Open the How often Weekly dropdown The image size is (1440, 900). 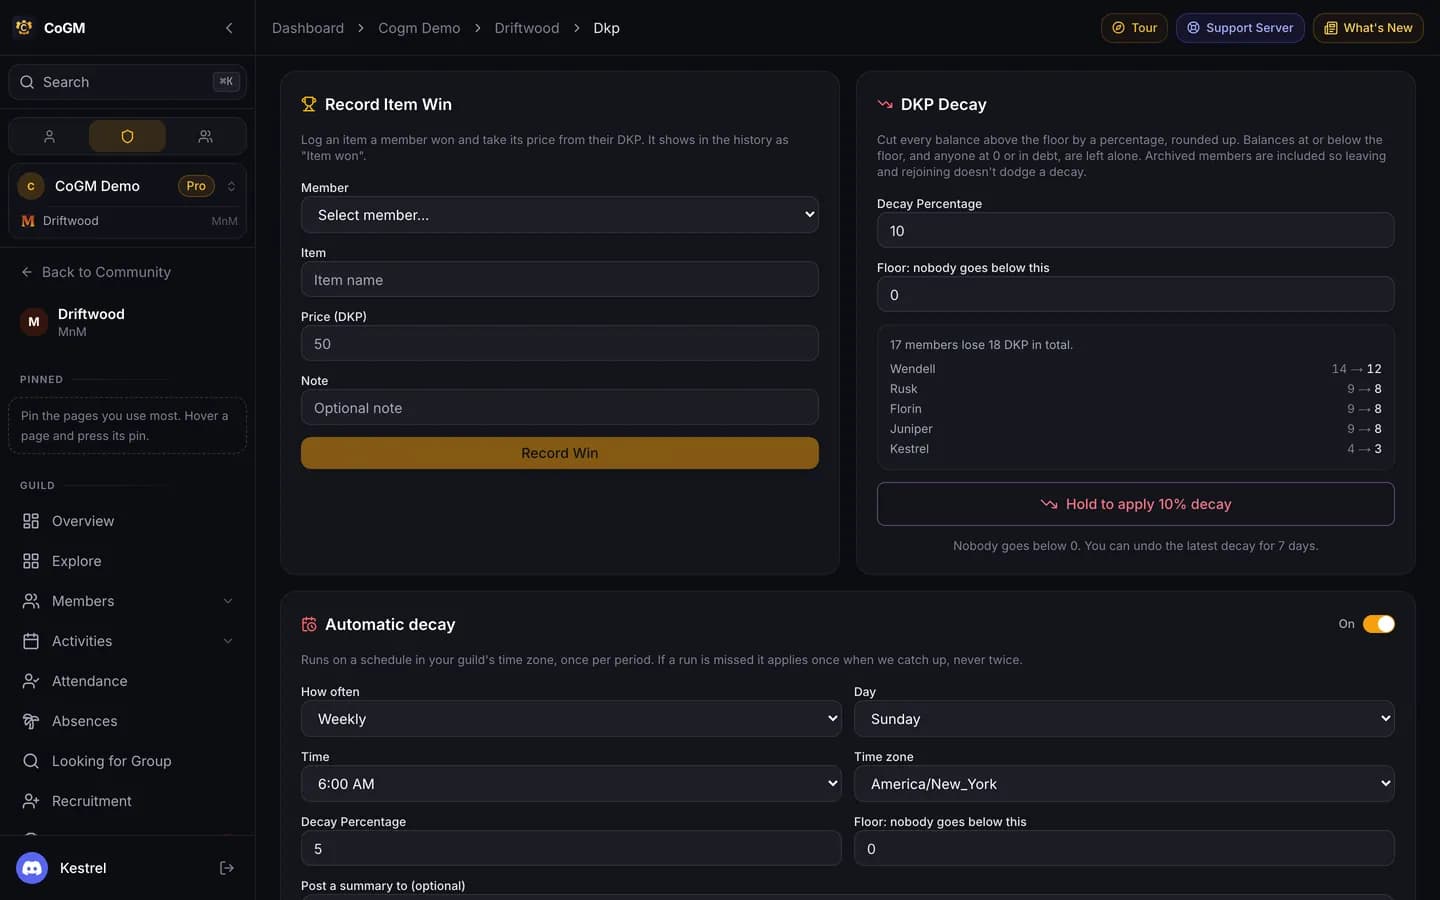coord(571,719)
